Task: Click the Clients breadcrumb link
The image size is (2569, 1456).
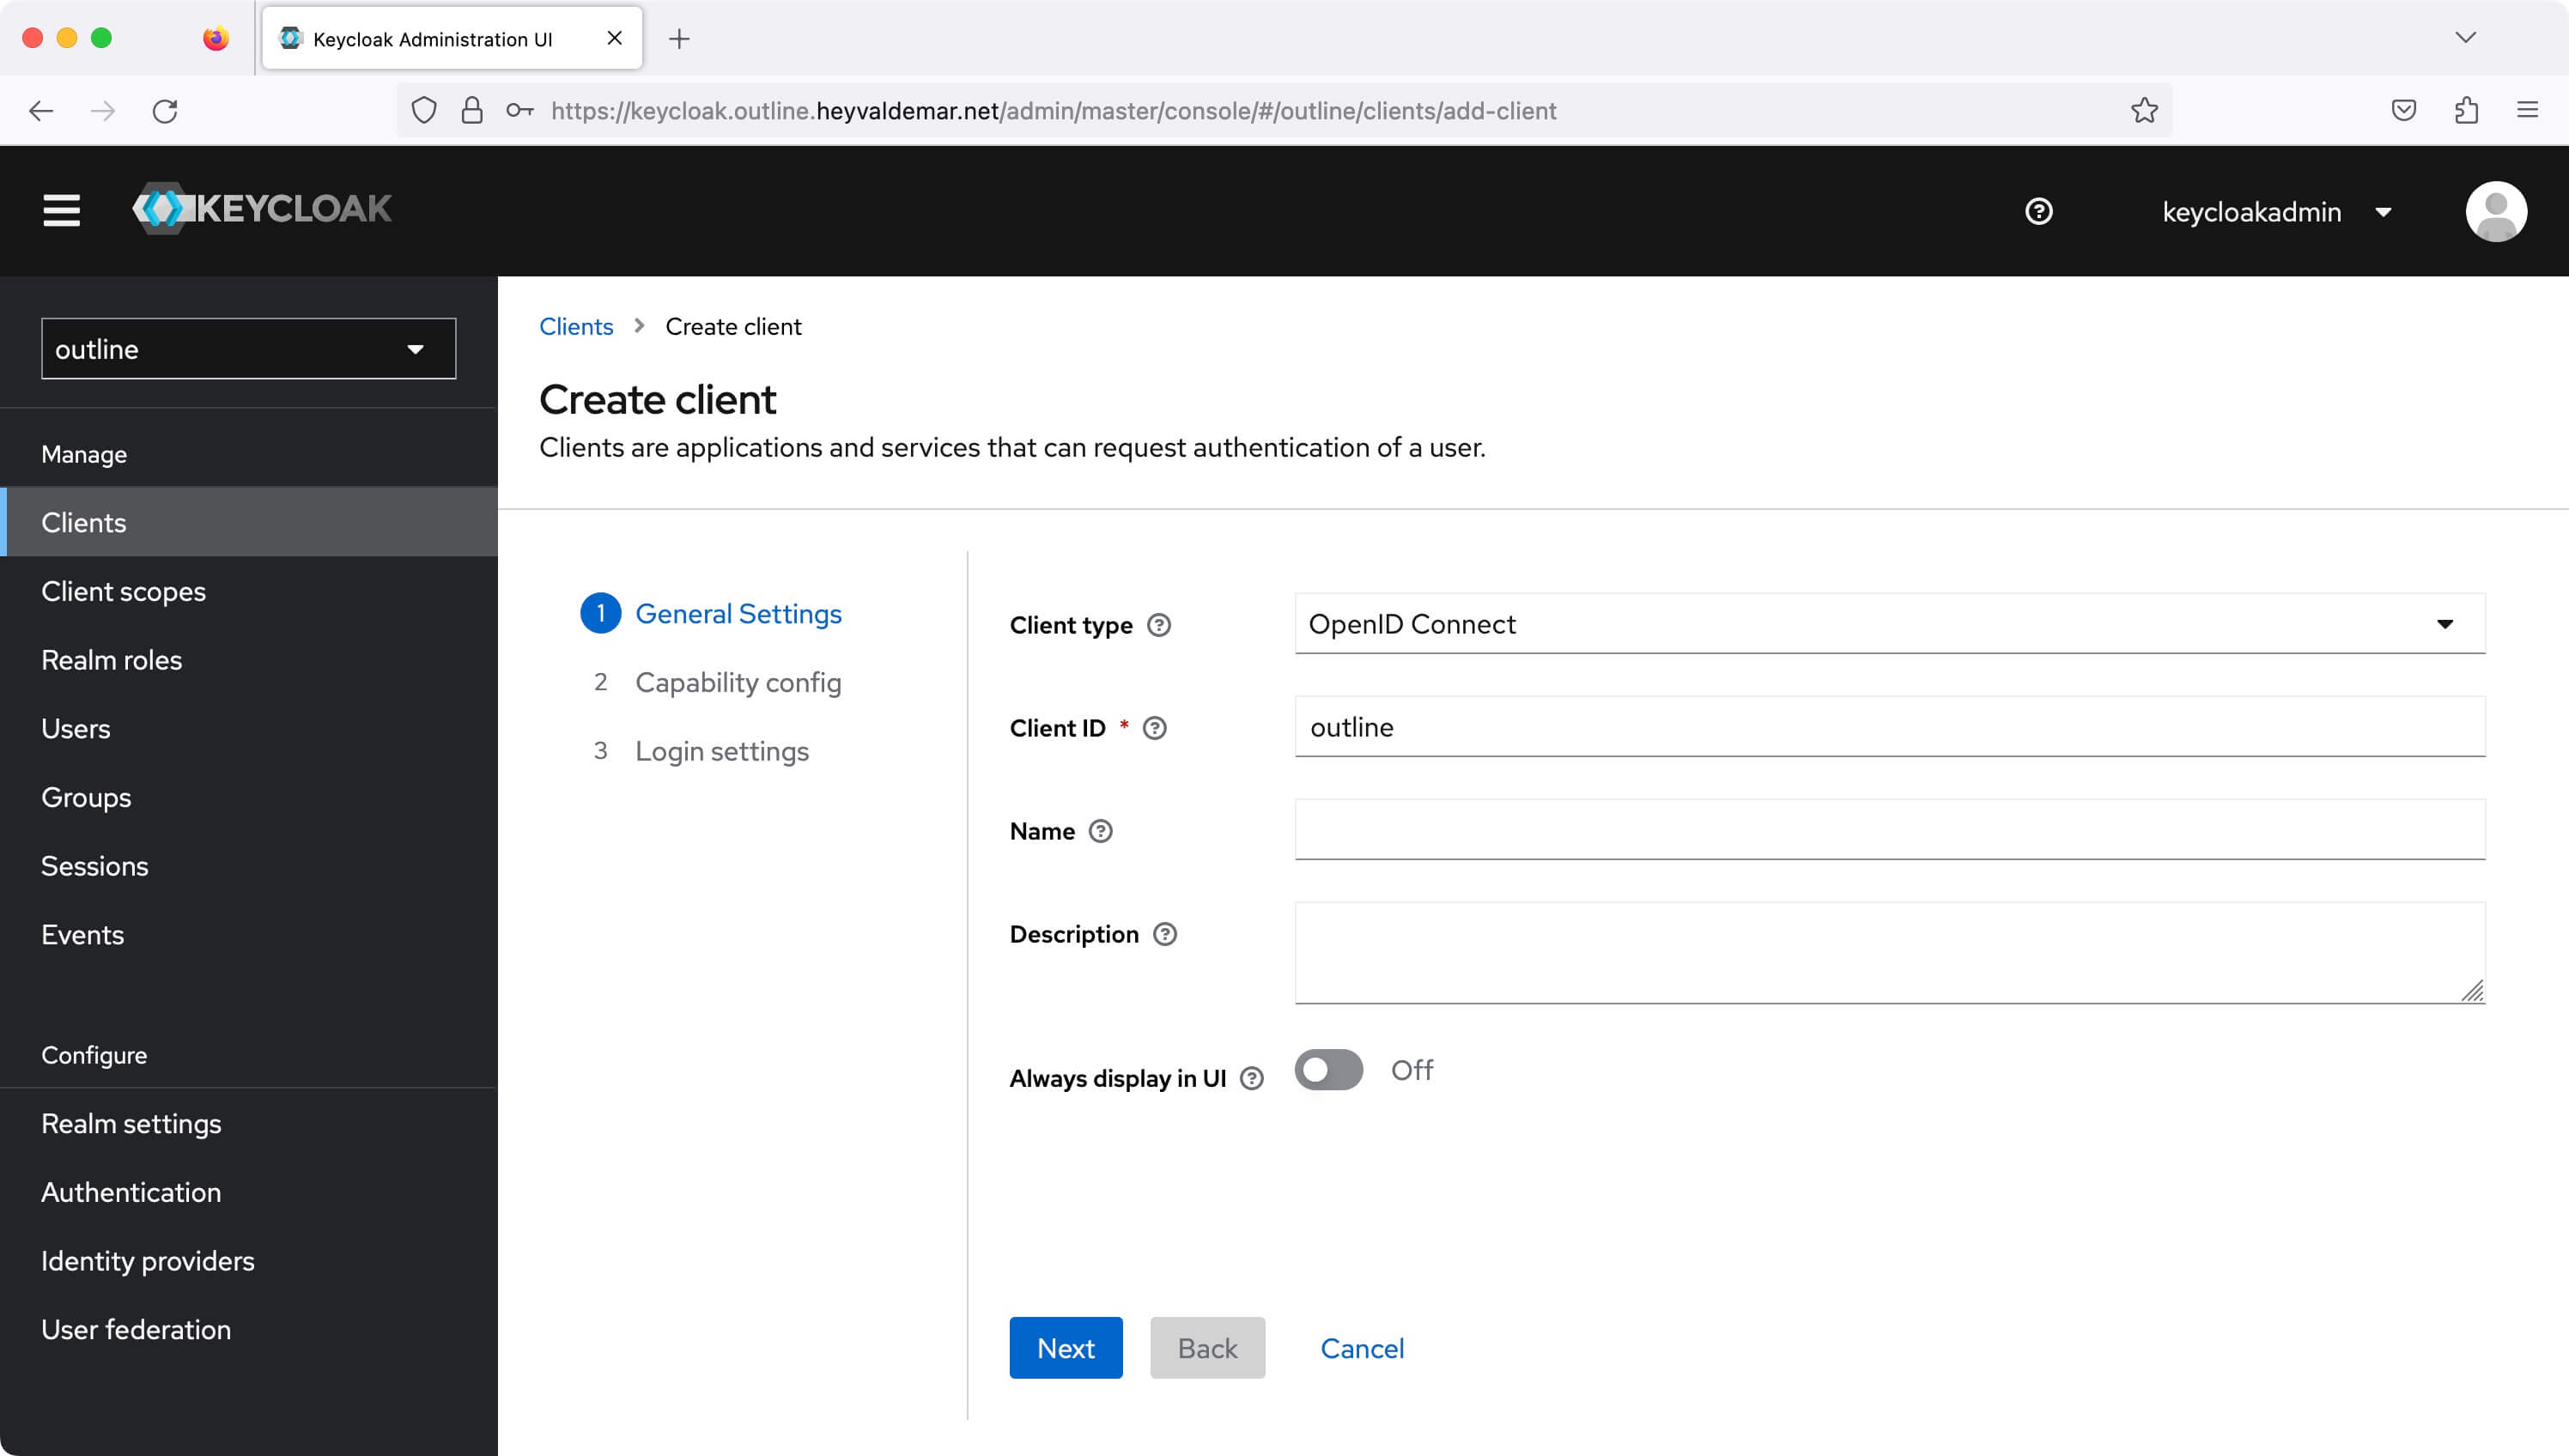Action: tap(575, 326)
